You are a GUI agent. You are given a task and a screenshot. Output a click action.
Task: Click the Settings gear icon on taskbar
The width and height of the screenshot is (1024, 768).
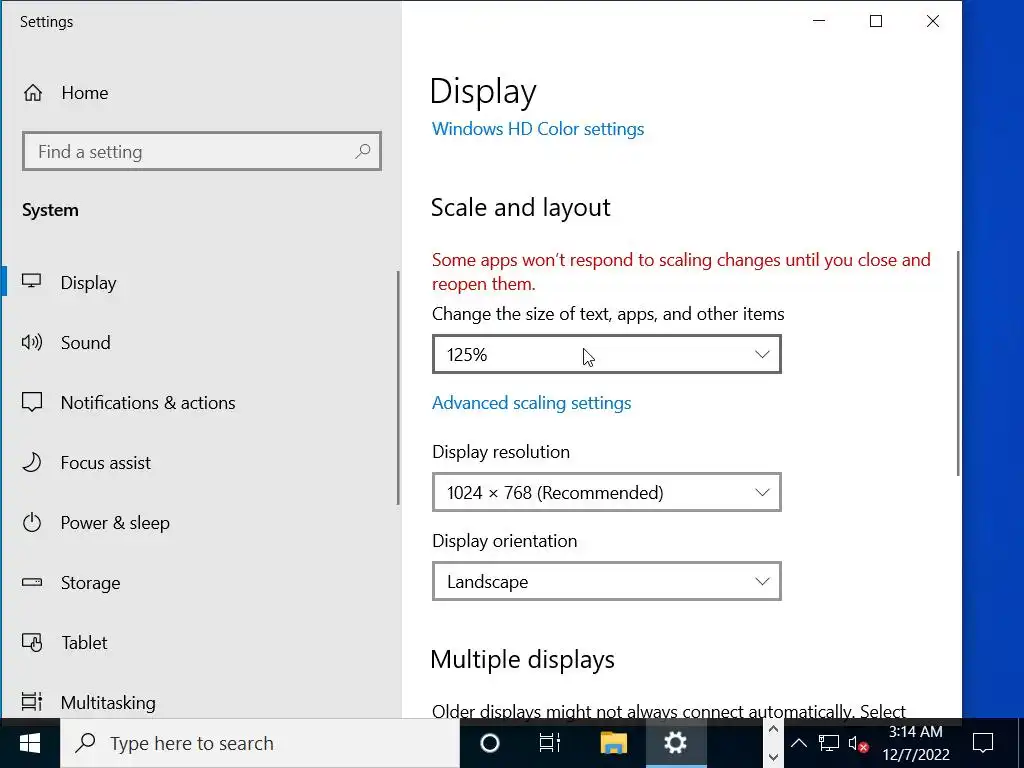675,743
